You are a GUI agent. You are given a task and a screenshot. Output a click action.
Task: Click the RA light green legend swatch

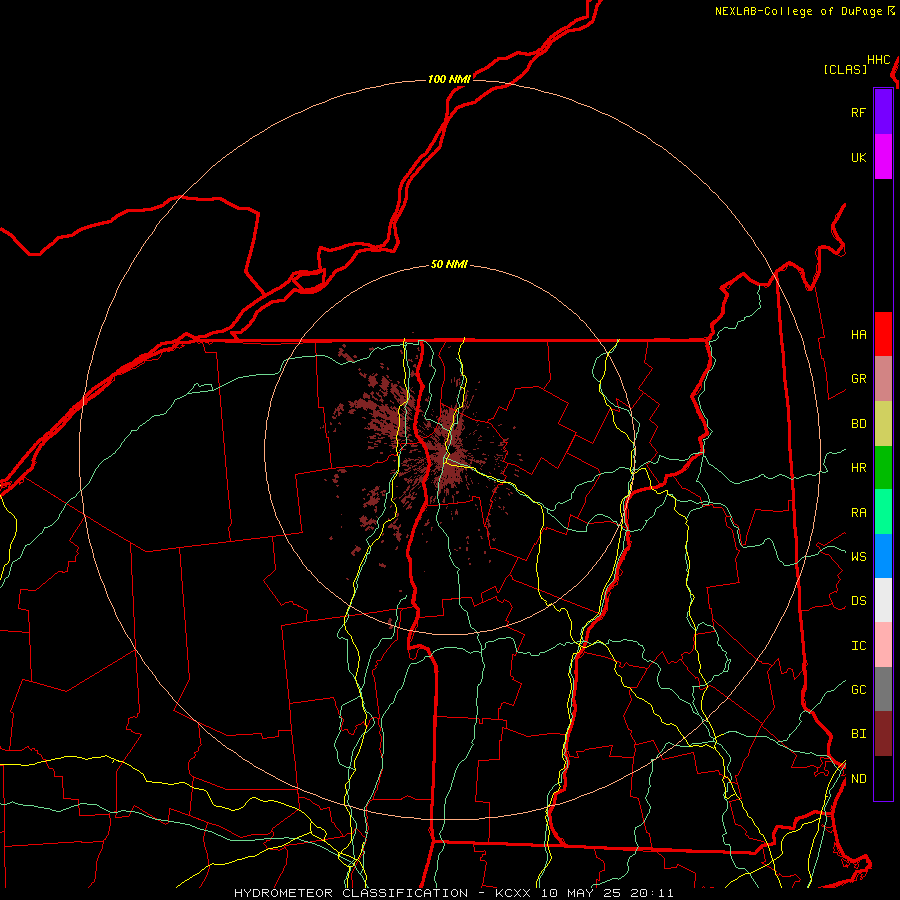point(883,512)
